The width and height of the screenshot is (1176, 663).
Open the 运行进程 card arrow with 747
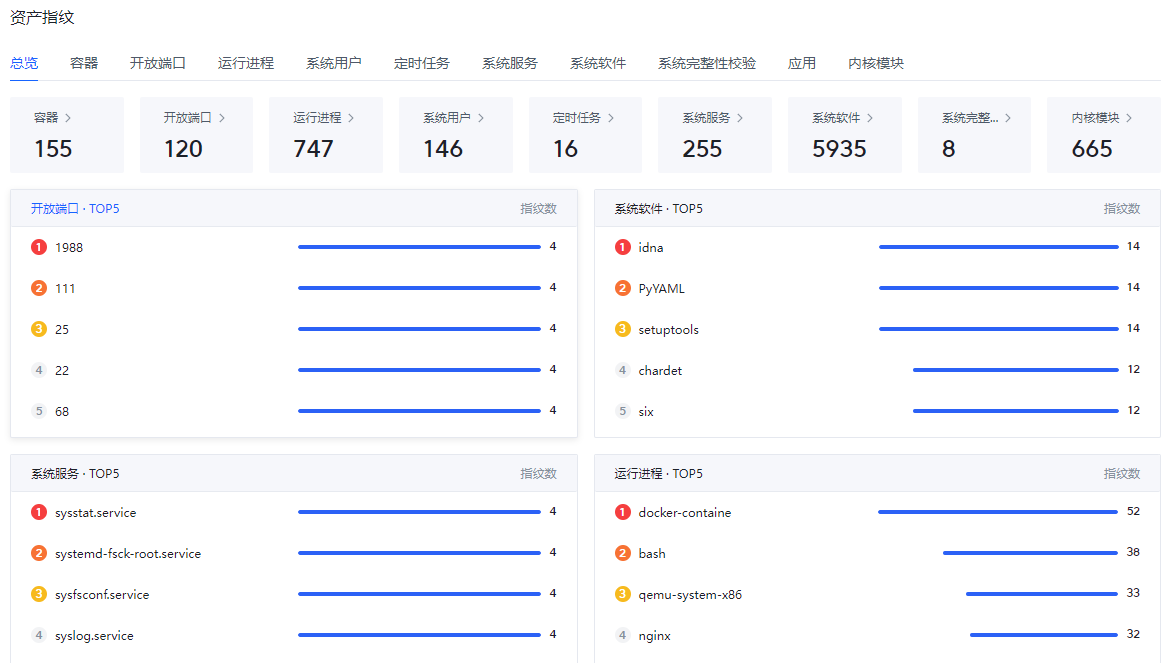351,118
